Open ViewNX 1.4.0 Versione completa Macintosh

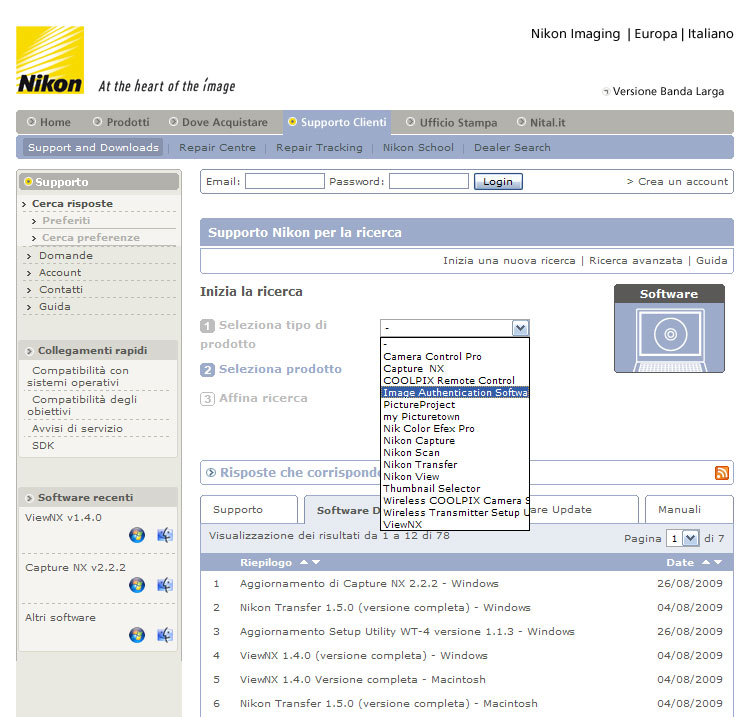[x=363, y=679]
